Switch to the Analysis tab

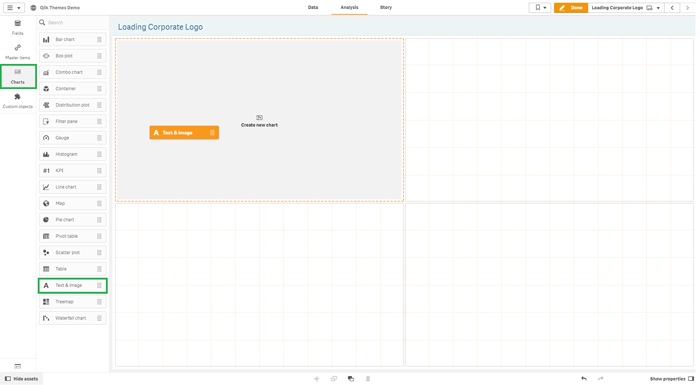[349, 8]
